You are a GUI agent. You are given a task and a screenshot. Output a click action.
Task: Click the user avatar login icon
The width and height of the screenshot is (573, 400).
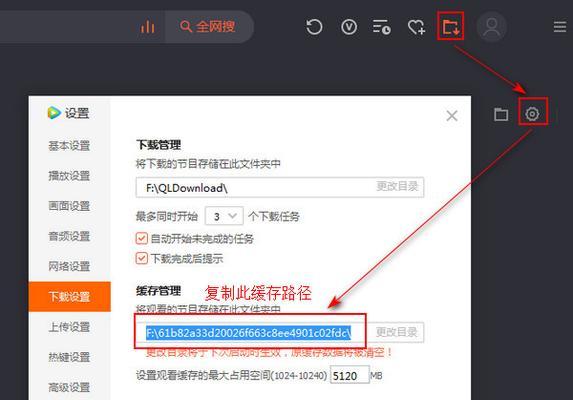492,27
